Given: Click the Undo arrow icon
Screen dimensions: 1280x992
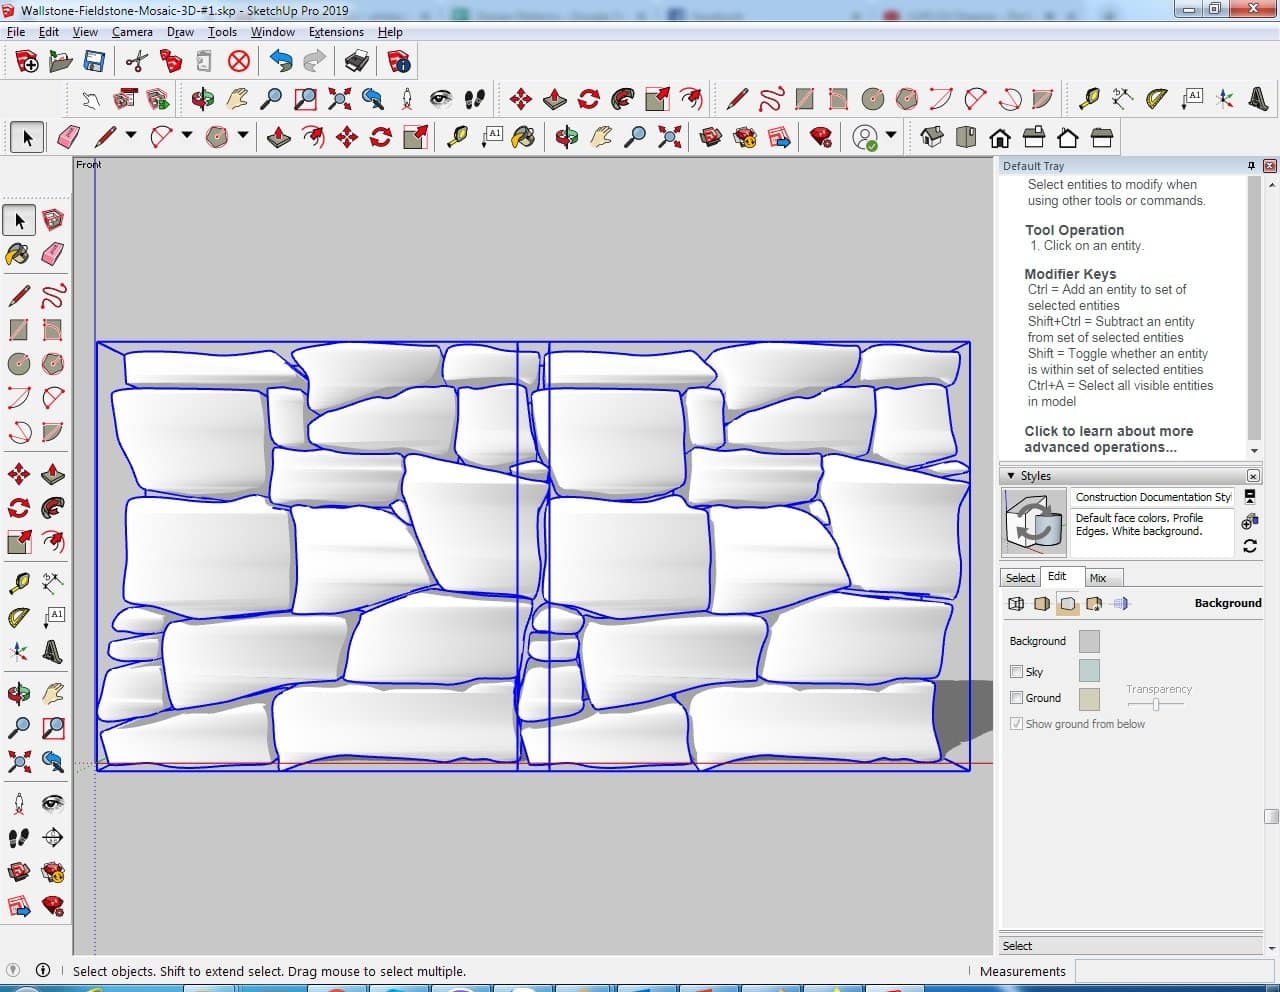Looking at the screenshot, I should pos(281,62).
